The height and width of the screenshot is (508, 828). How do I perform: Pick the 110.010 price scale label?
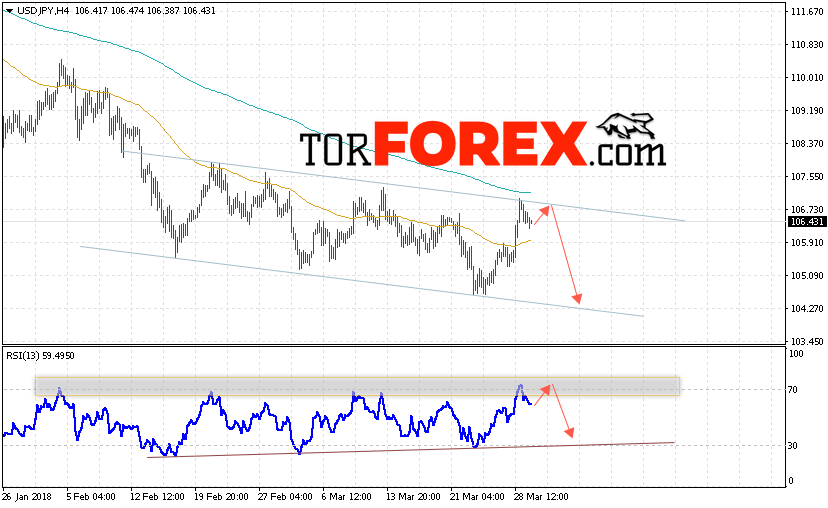pos(807,78)
